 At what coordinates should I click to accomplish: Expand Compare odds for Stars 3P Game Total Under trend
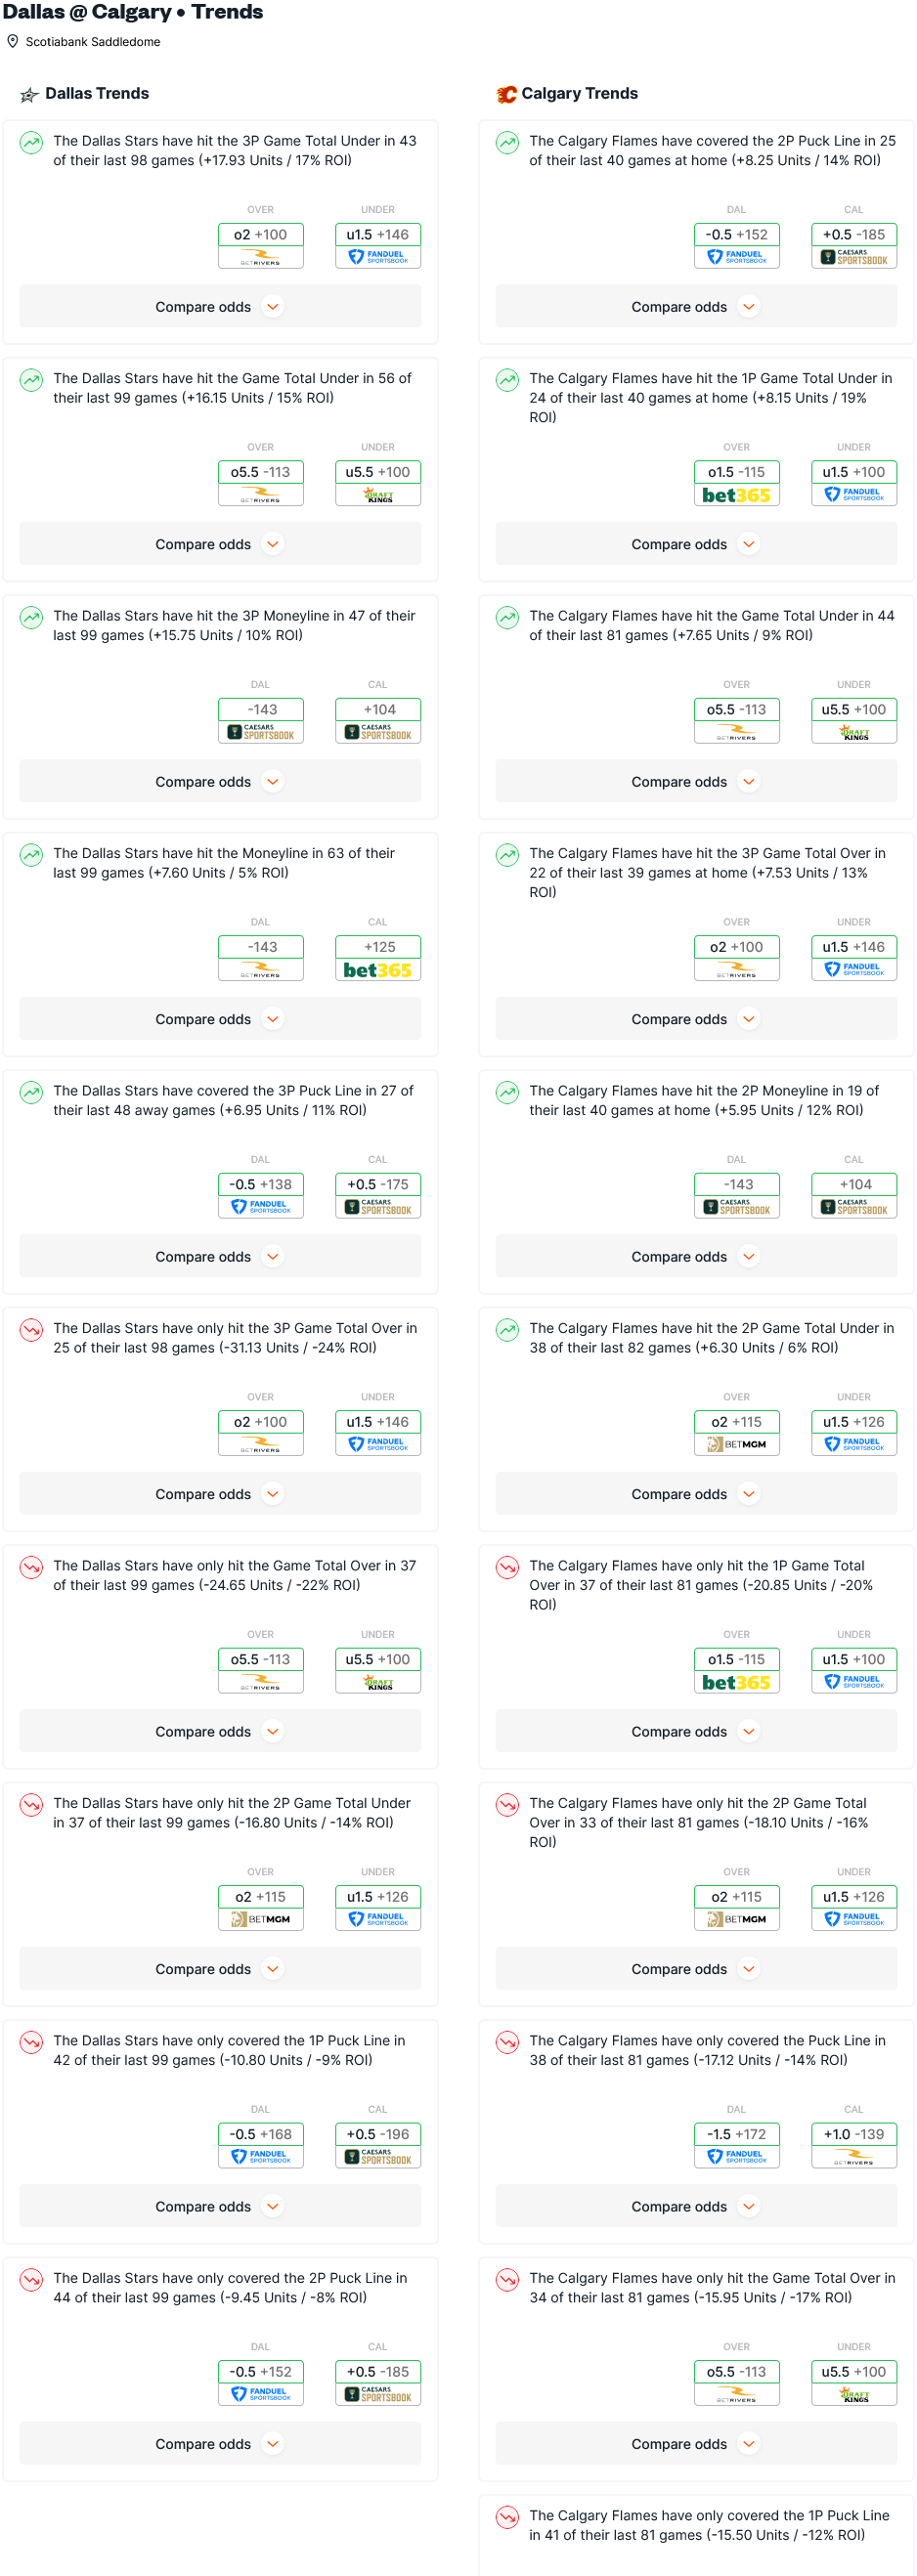pos(220,307)
